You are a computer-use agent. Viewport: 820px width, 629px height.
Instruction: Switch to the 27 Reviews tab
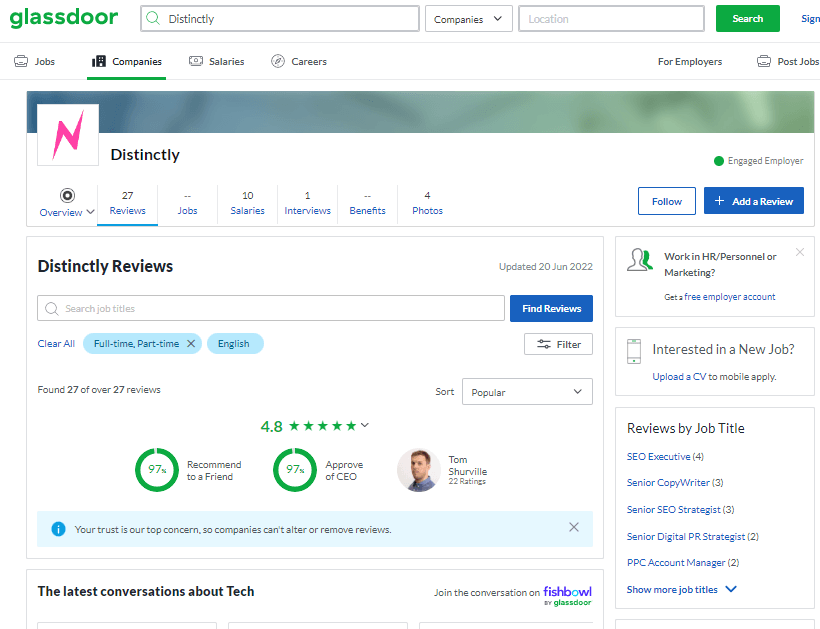[128, 203]
